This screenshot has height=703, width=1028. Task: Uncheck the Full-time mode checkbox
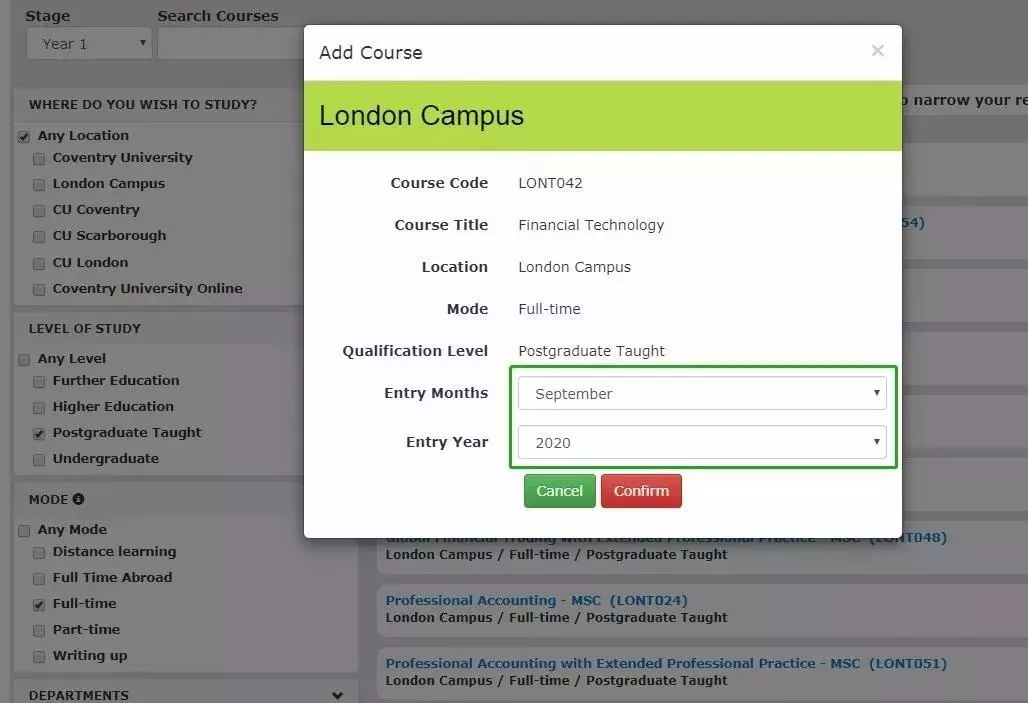(x=39, y=605)
